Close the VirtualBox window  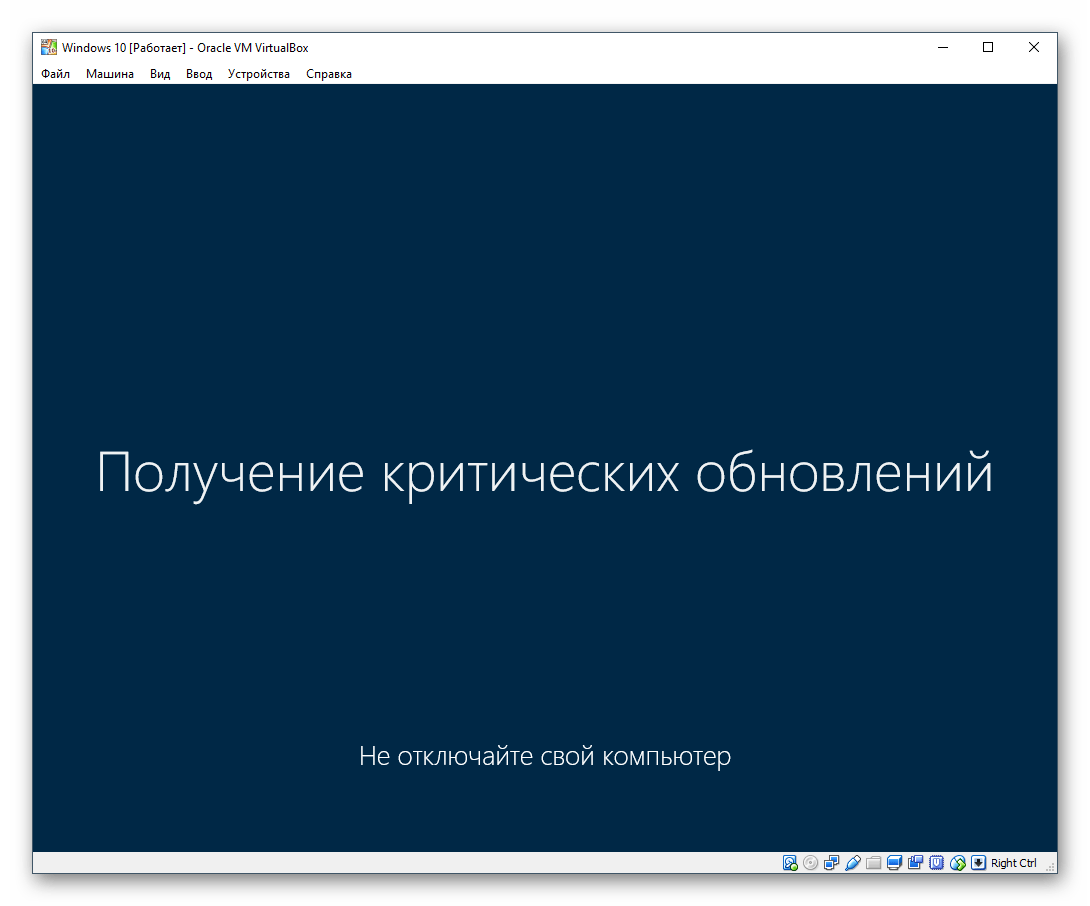(x=1034, y=47)
